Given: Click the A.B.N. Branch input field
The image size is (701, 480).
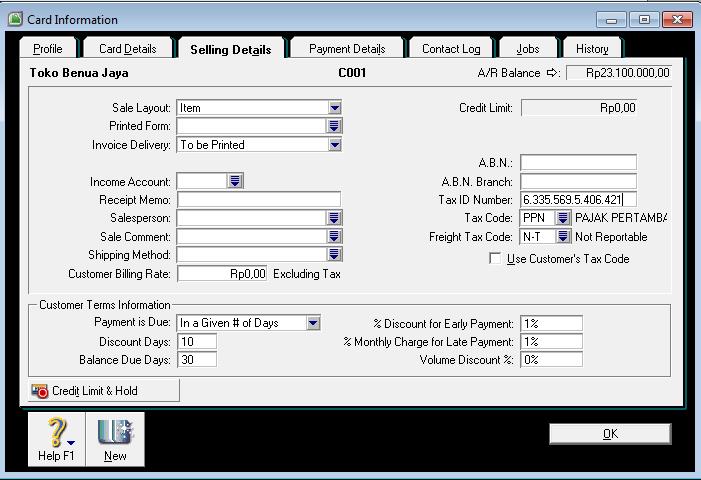Looking at the screenshot, I should (579, 181).
